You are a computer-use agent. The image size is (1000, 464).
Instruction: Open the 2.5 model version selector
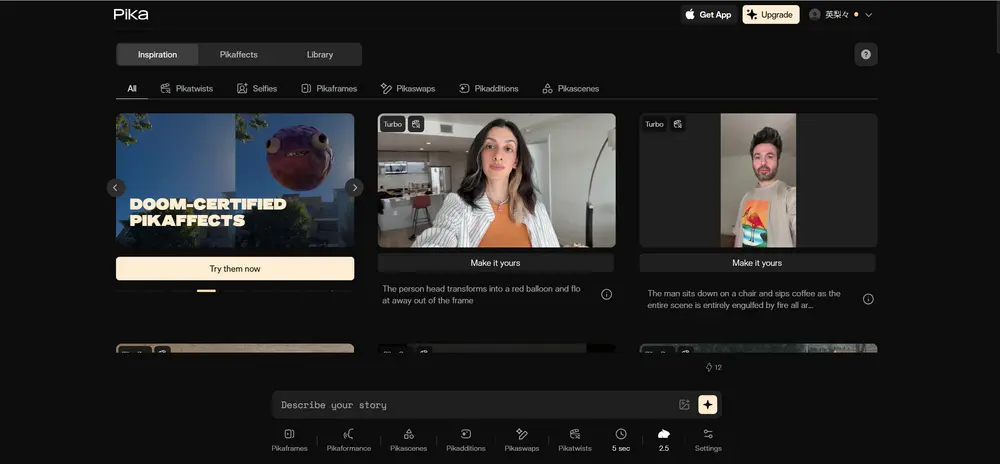[x=664, y=440]
